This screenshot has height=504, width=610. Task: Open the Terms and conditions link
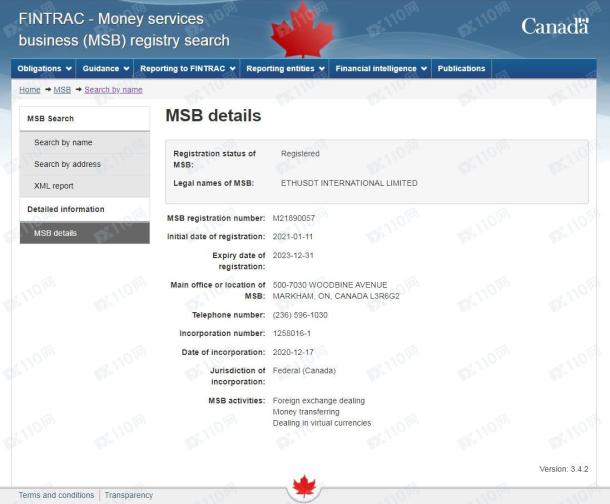click(x=56, y=495)
